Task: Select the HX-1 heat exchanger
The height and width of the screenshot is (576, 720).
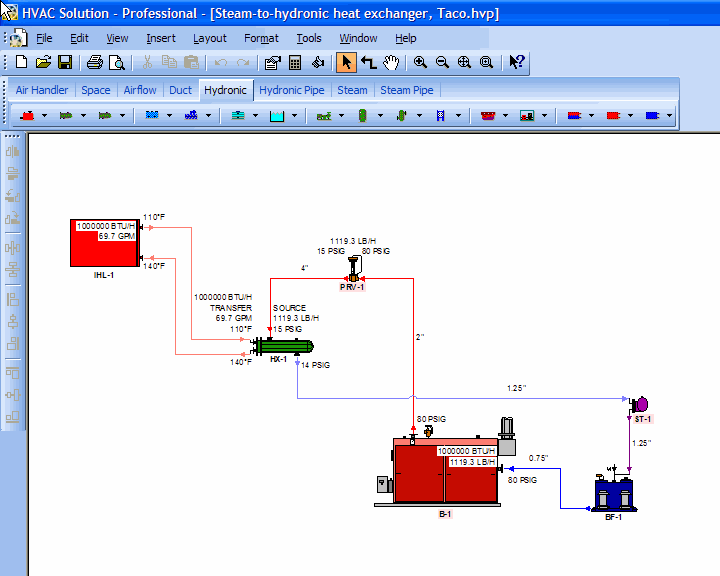Action: coord(282,346)
